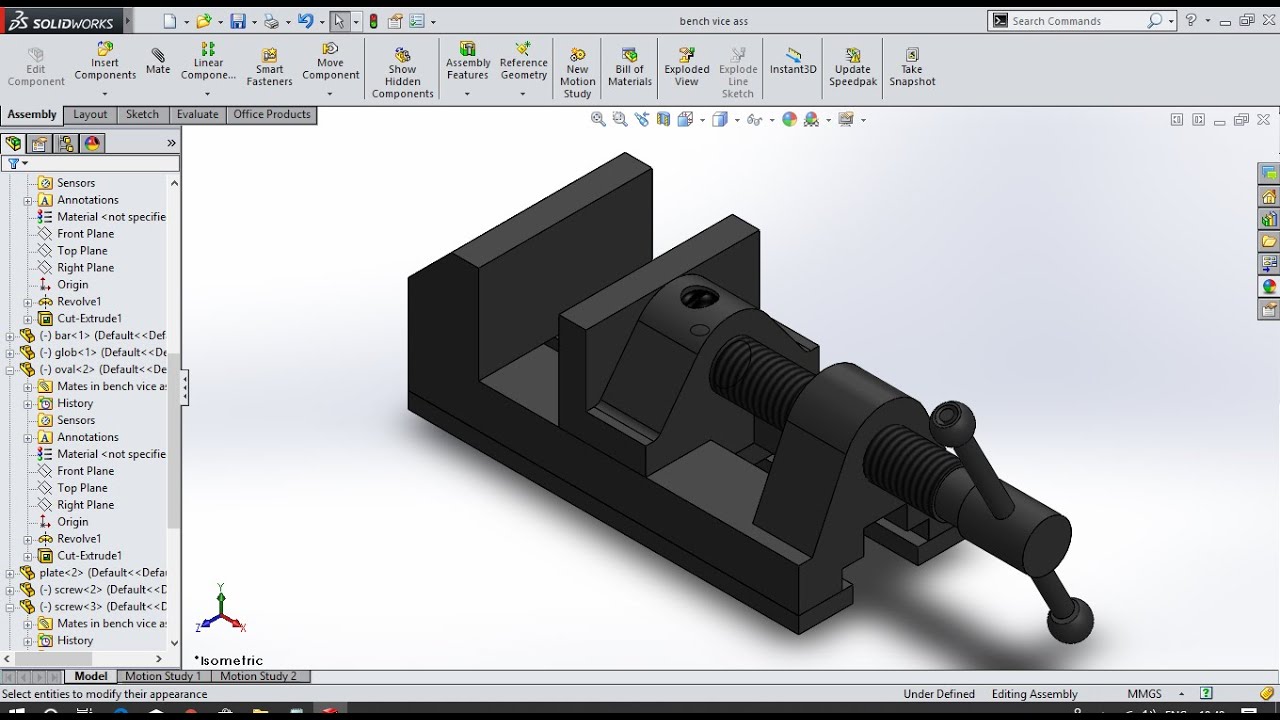
Task: Activate the Move Component tool
Action: click(x=330, y=61)
